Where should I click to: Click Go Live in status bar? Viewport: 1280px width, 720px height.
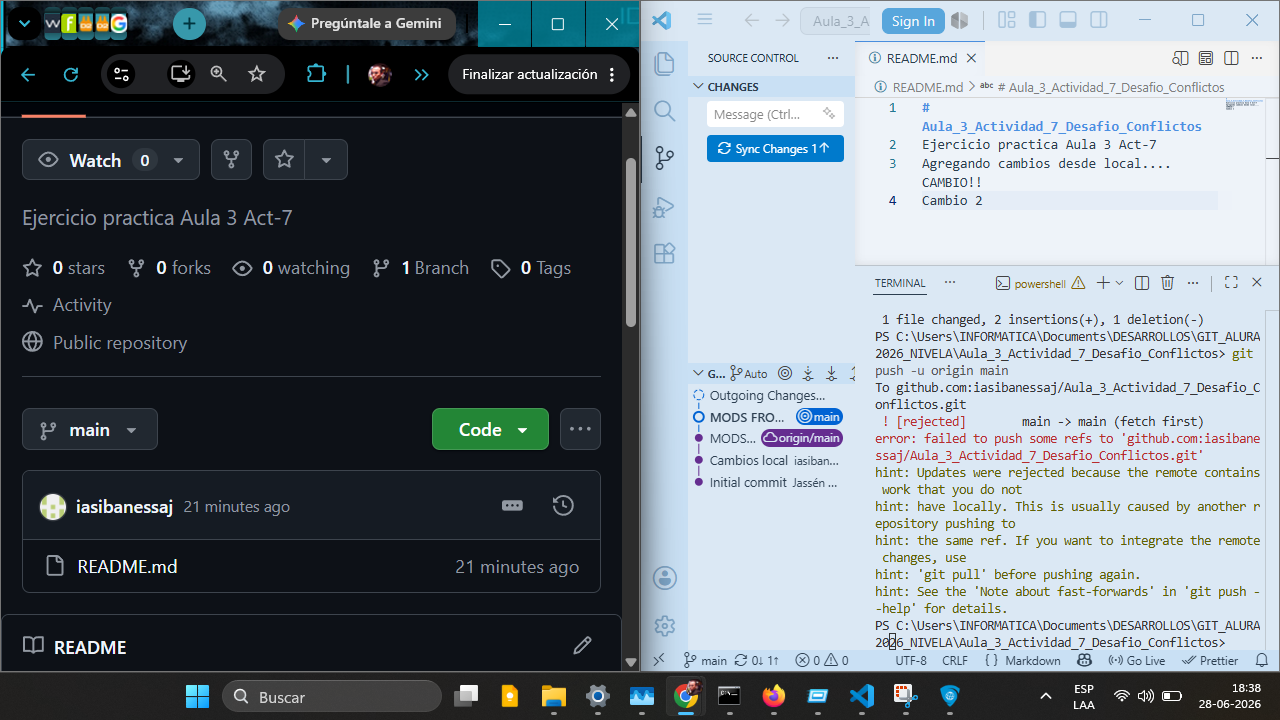[x=1137, y=661]
